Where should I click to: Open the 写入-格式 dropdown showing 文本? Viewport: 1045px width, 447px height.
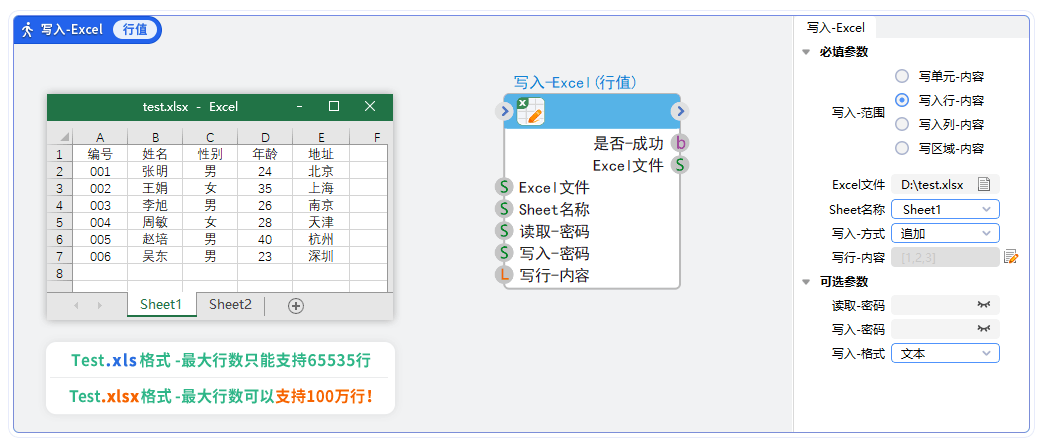click(x=945, y=353)
